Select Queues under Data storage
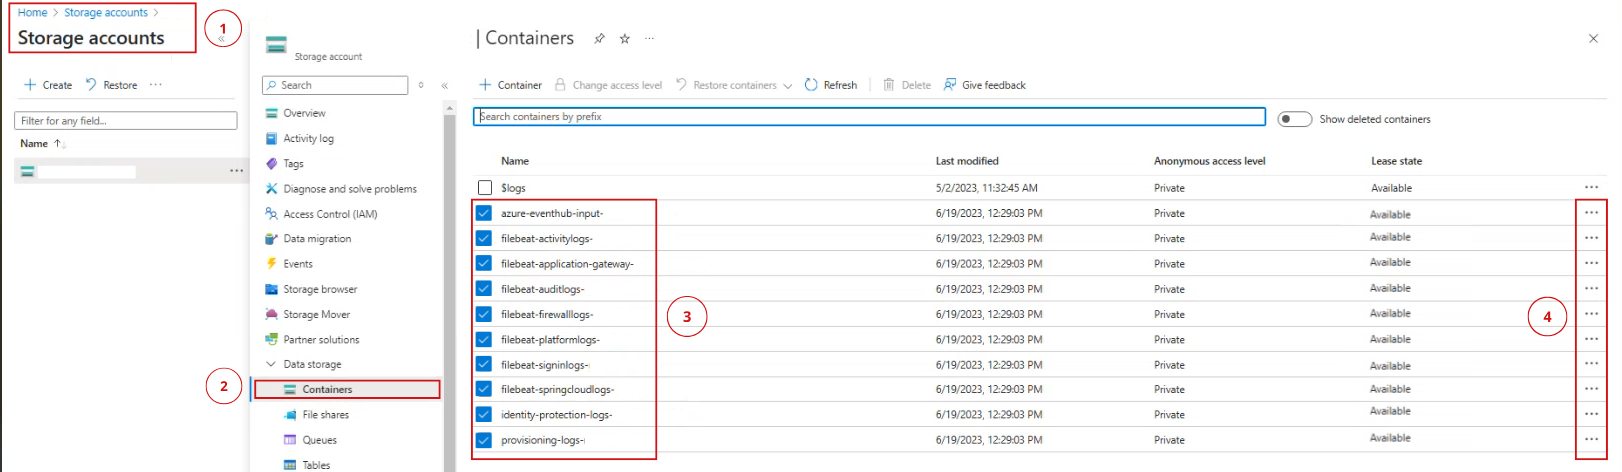 tap(310, 440)
